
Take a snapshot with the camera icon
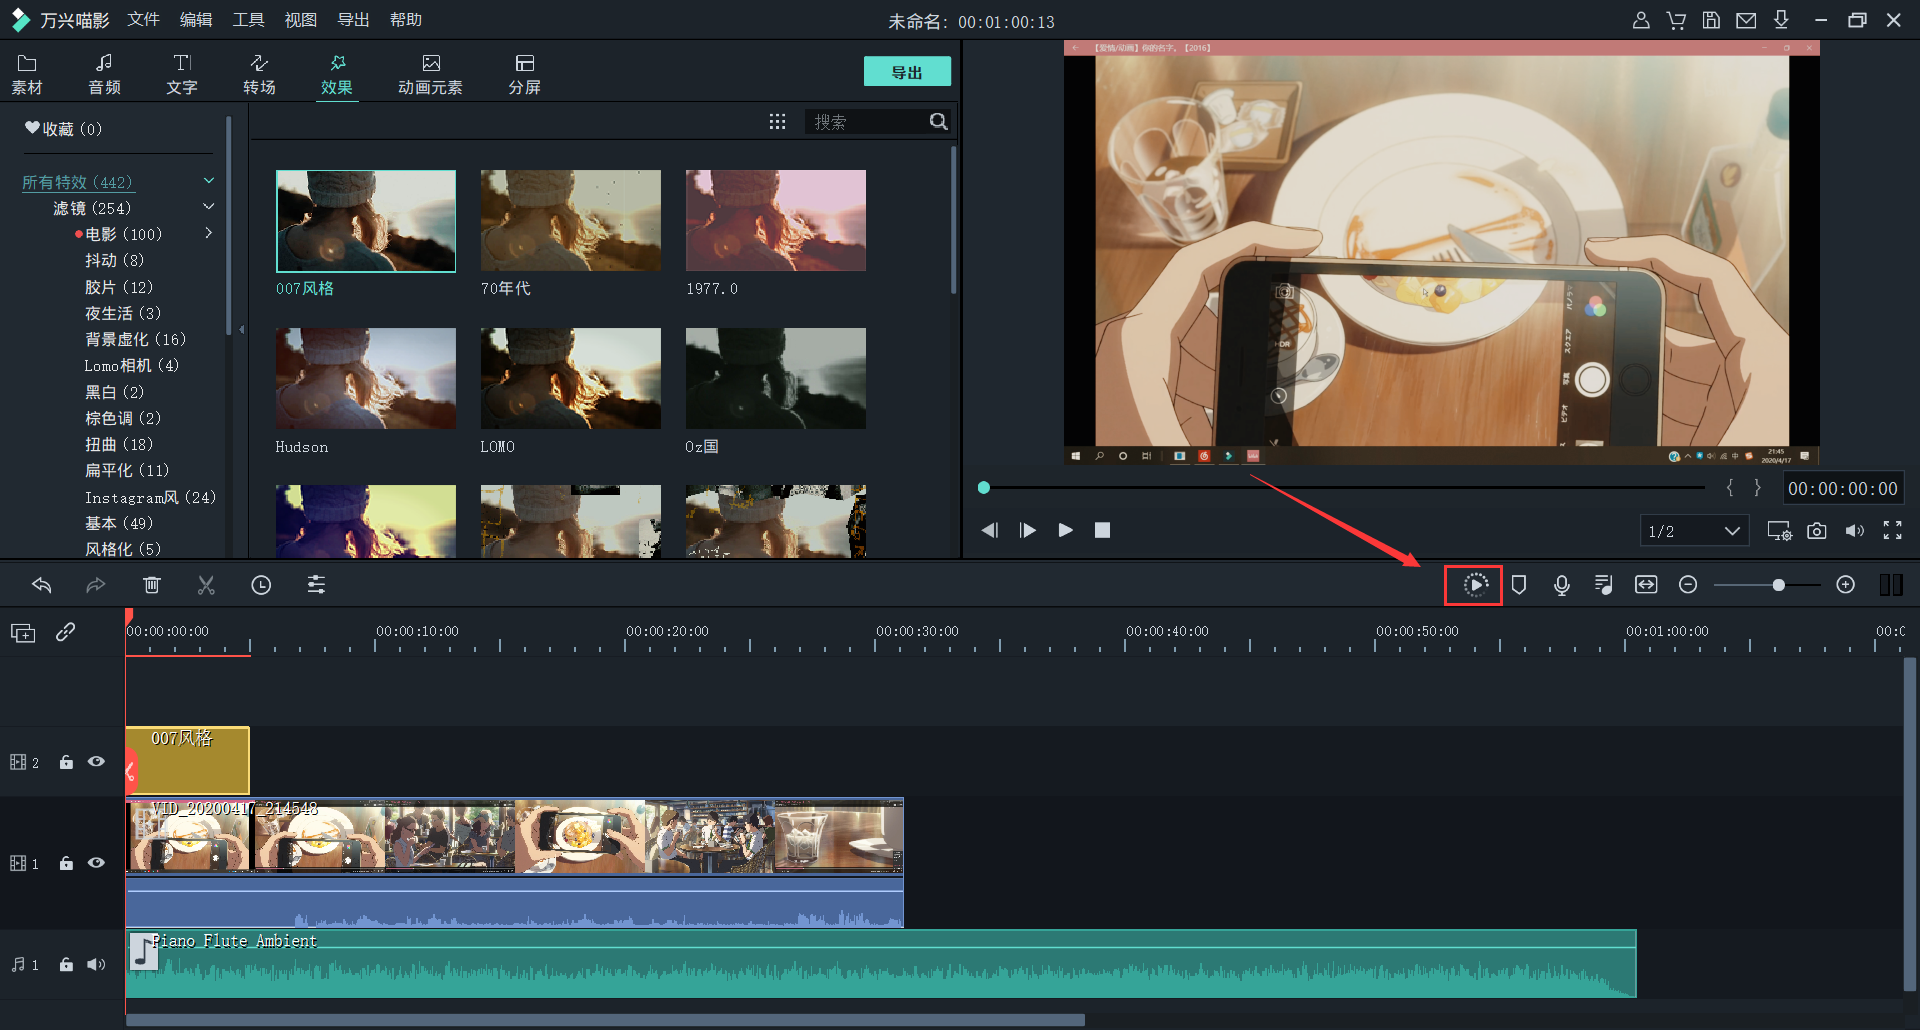point(1816,531)
